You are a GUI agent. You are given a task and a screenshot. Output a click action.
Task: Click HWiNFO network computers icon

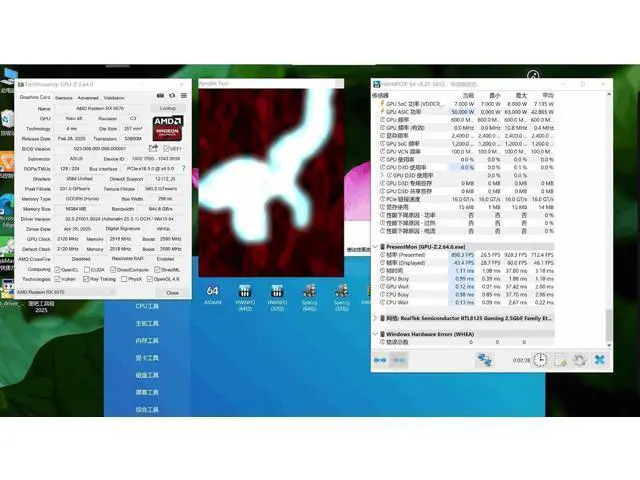pos(484,360)
